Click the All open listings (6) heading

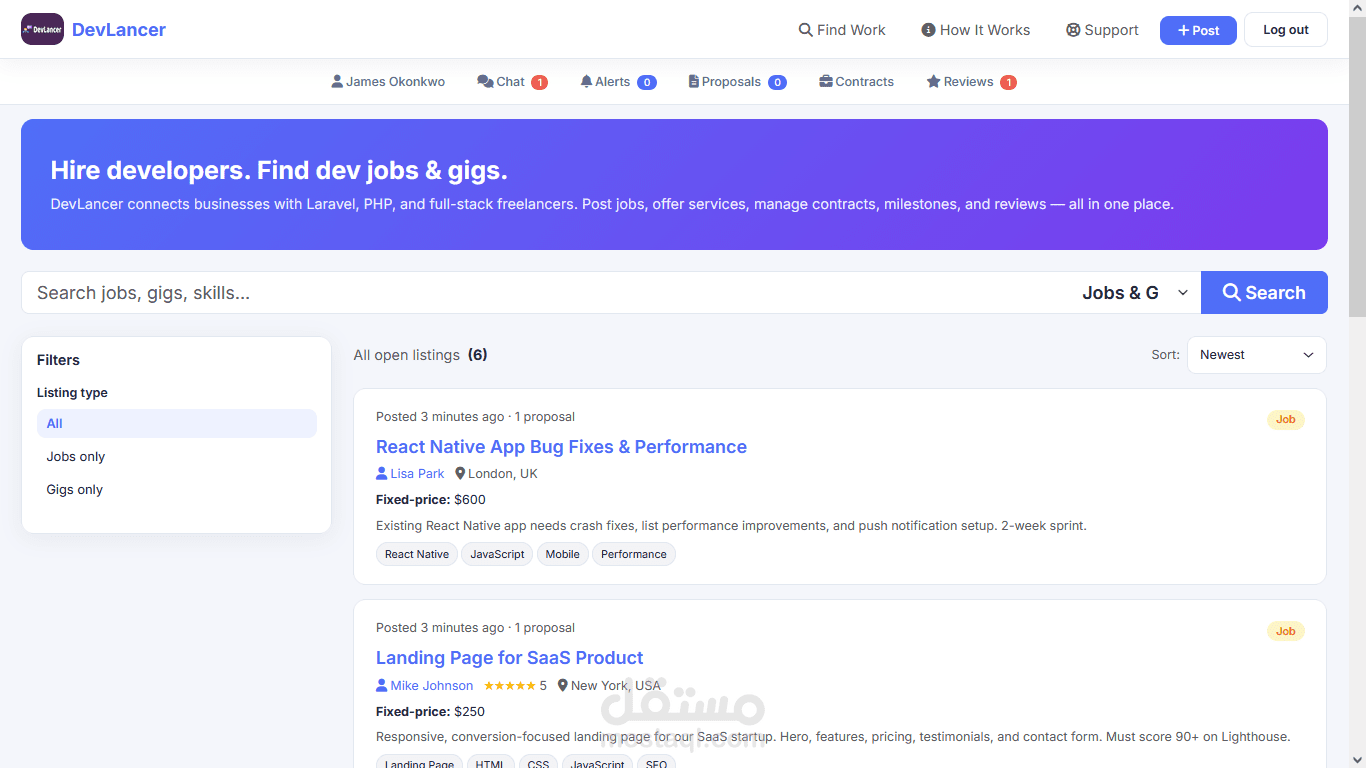[x=421, y=355]
